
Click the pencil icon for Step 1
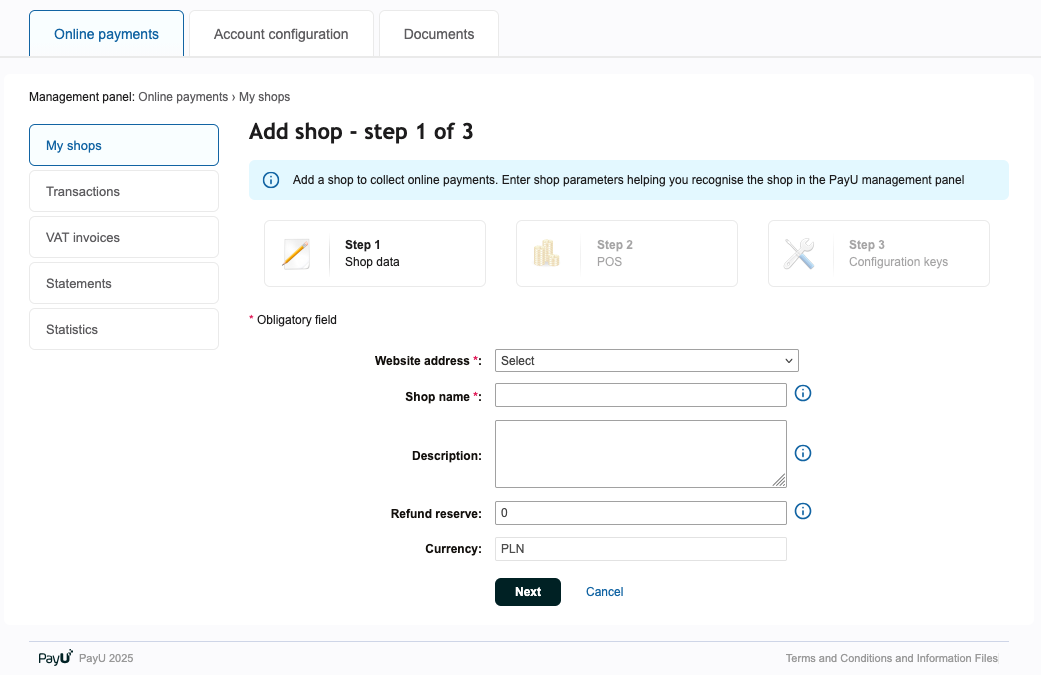pos(295,254)
